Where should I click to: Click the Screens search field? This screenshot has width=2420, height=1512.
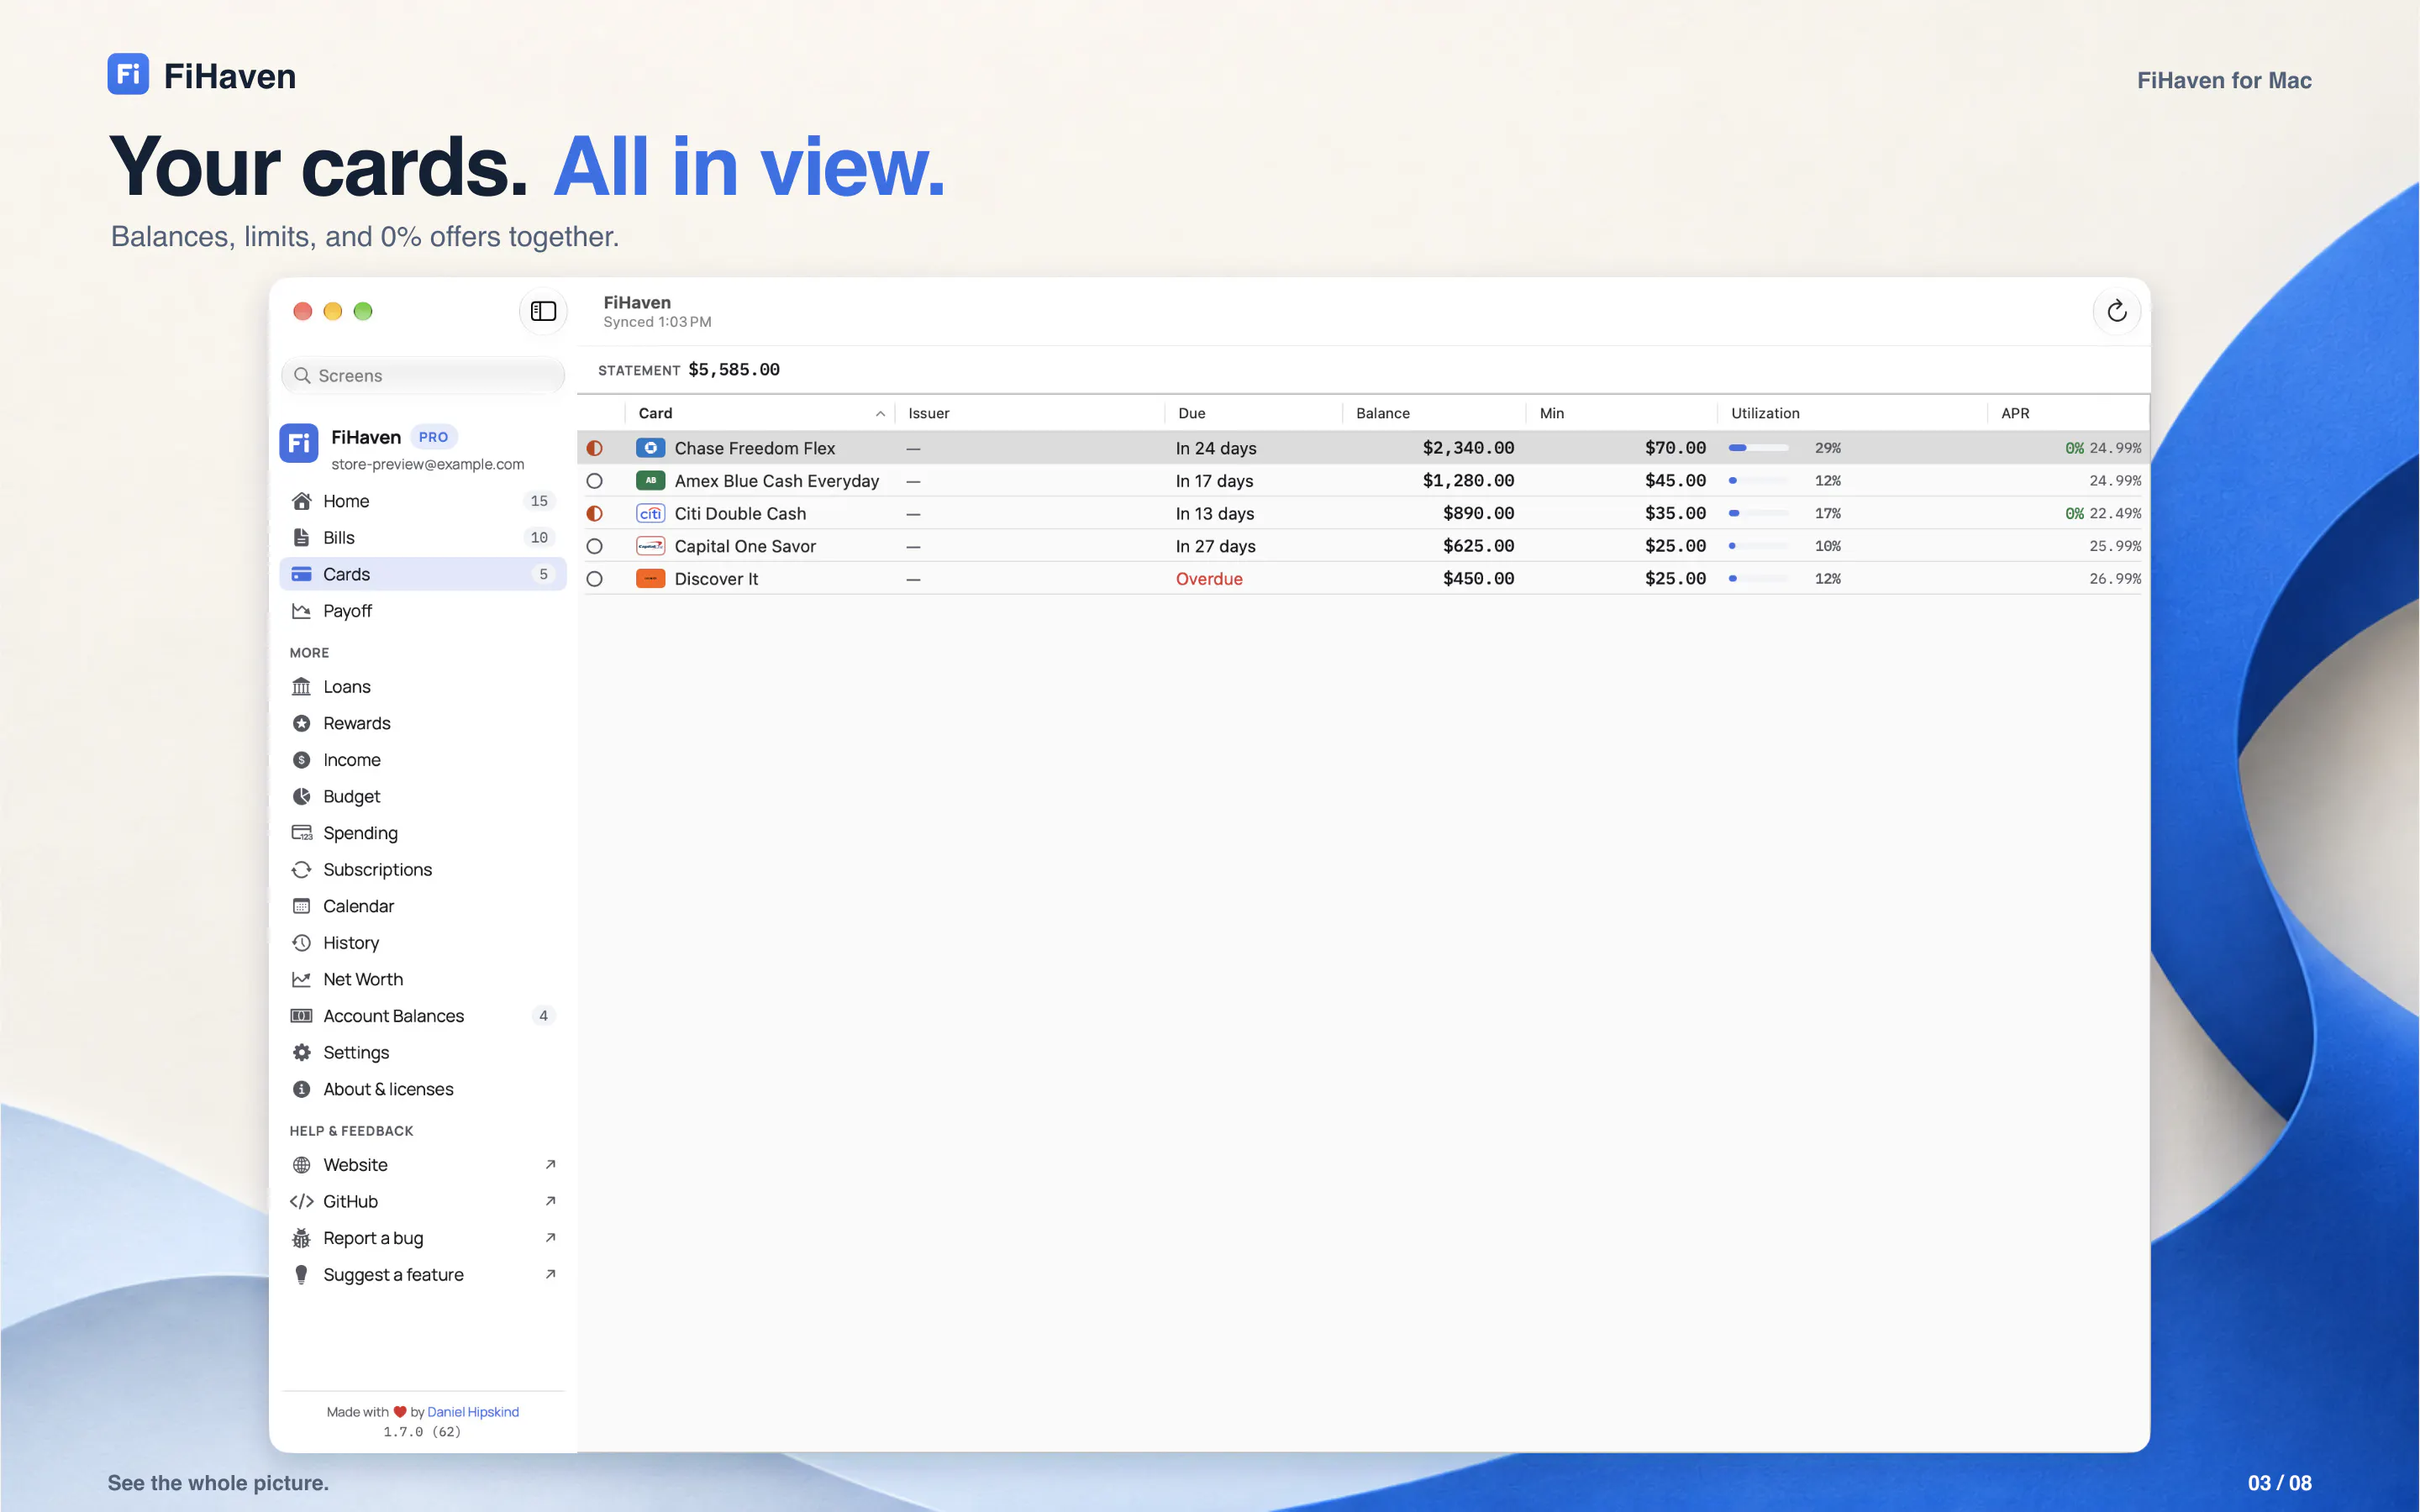pos(423,376)
